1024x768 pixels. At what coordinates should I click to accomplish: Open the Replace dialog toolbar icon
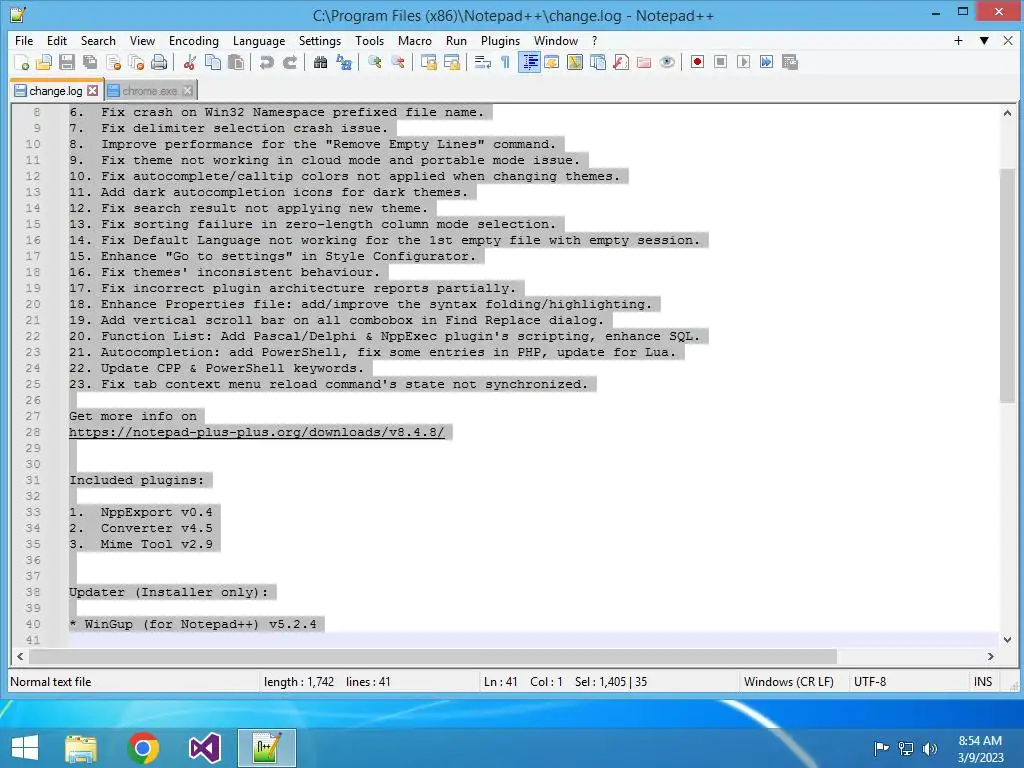tap(344, 62)
